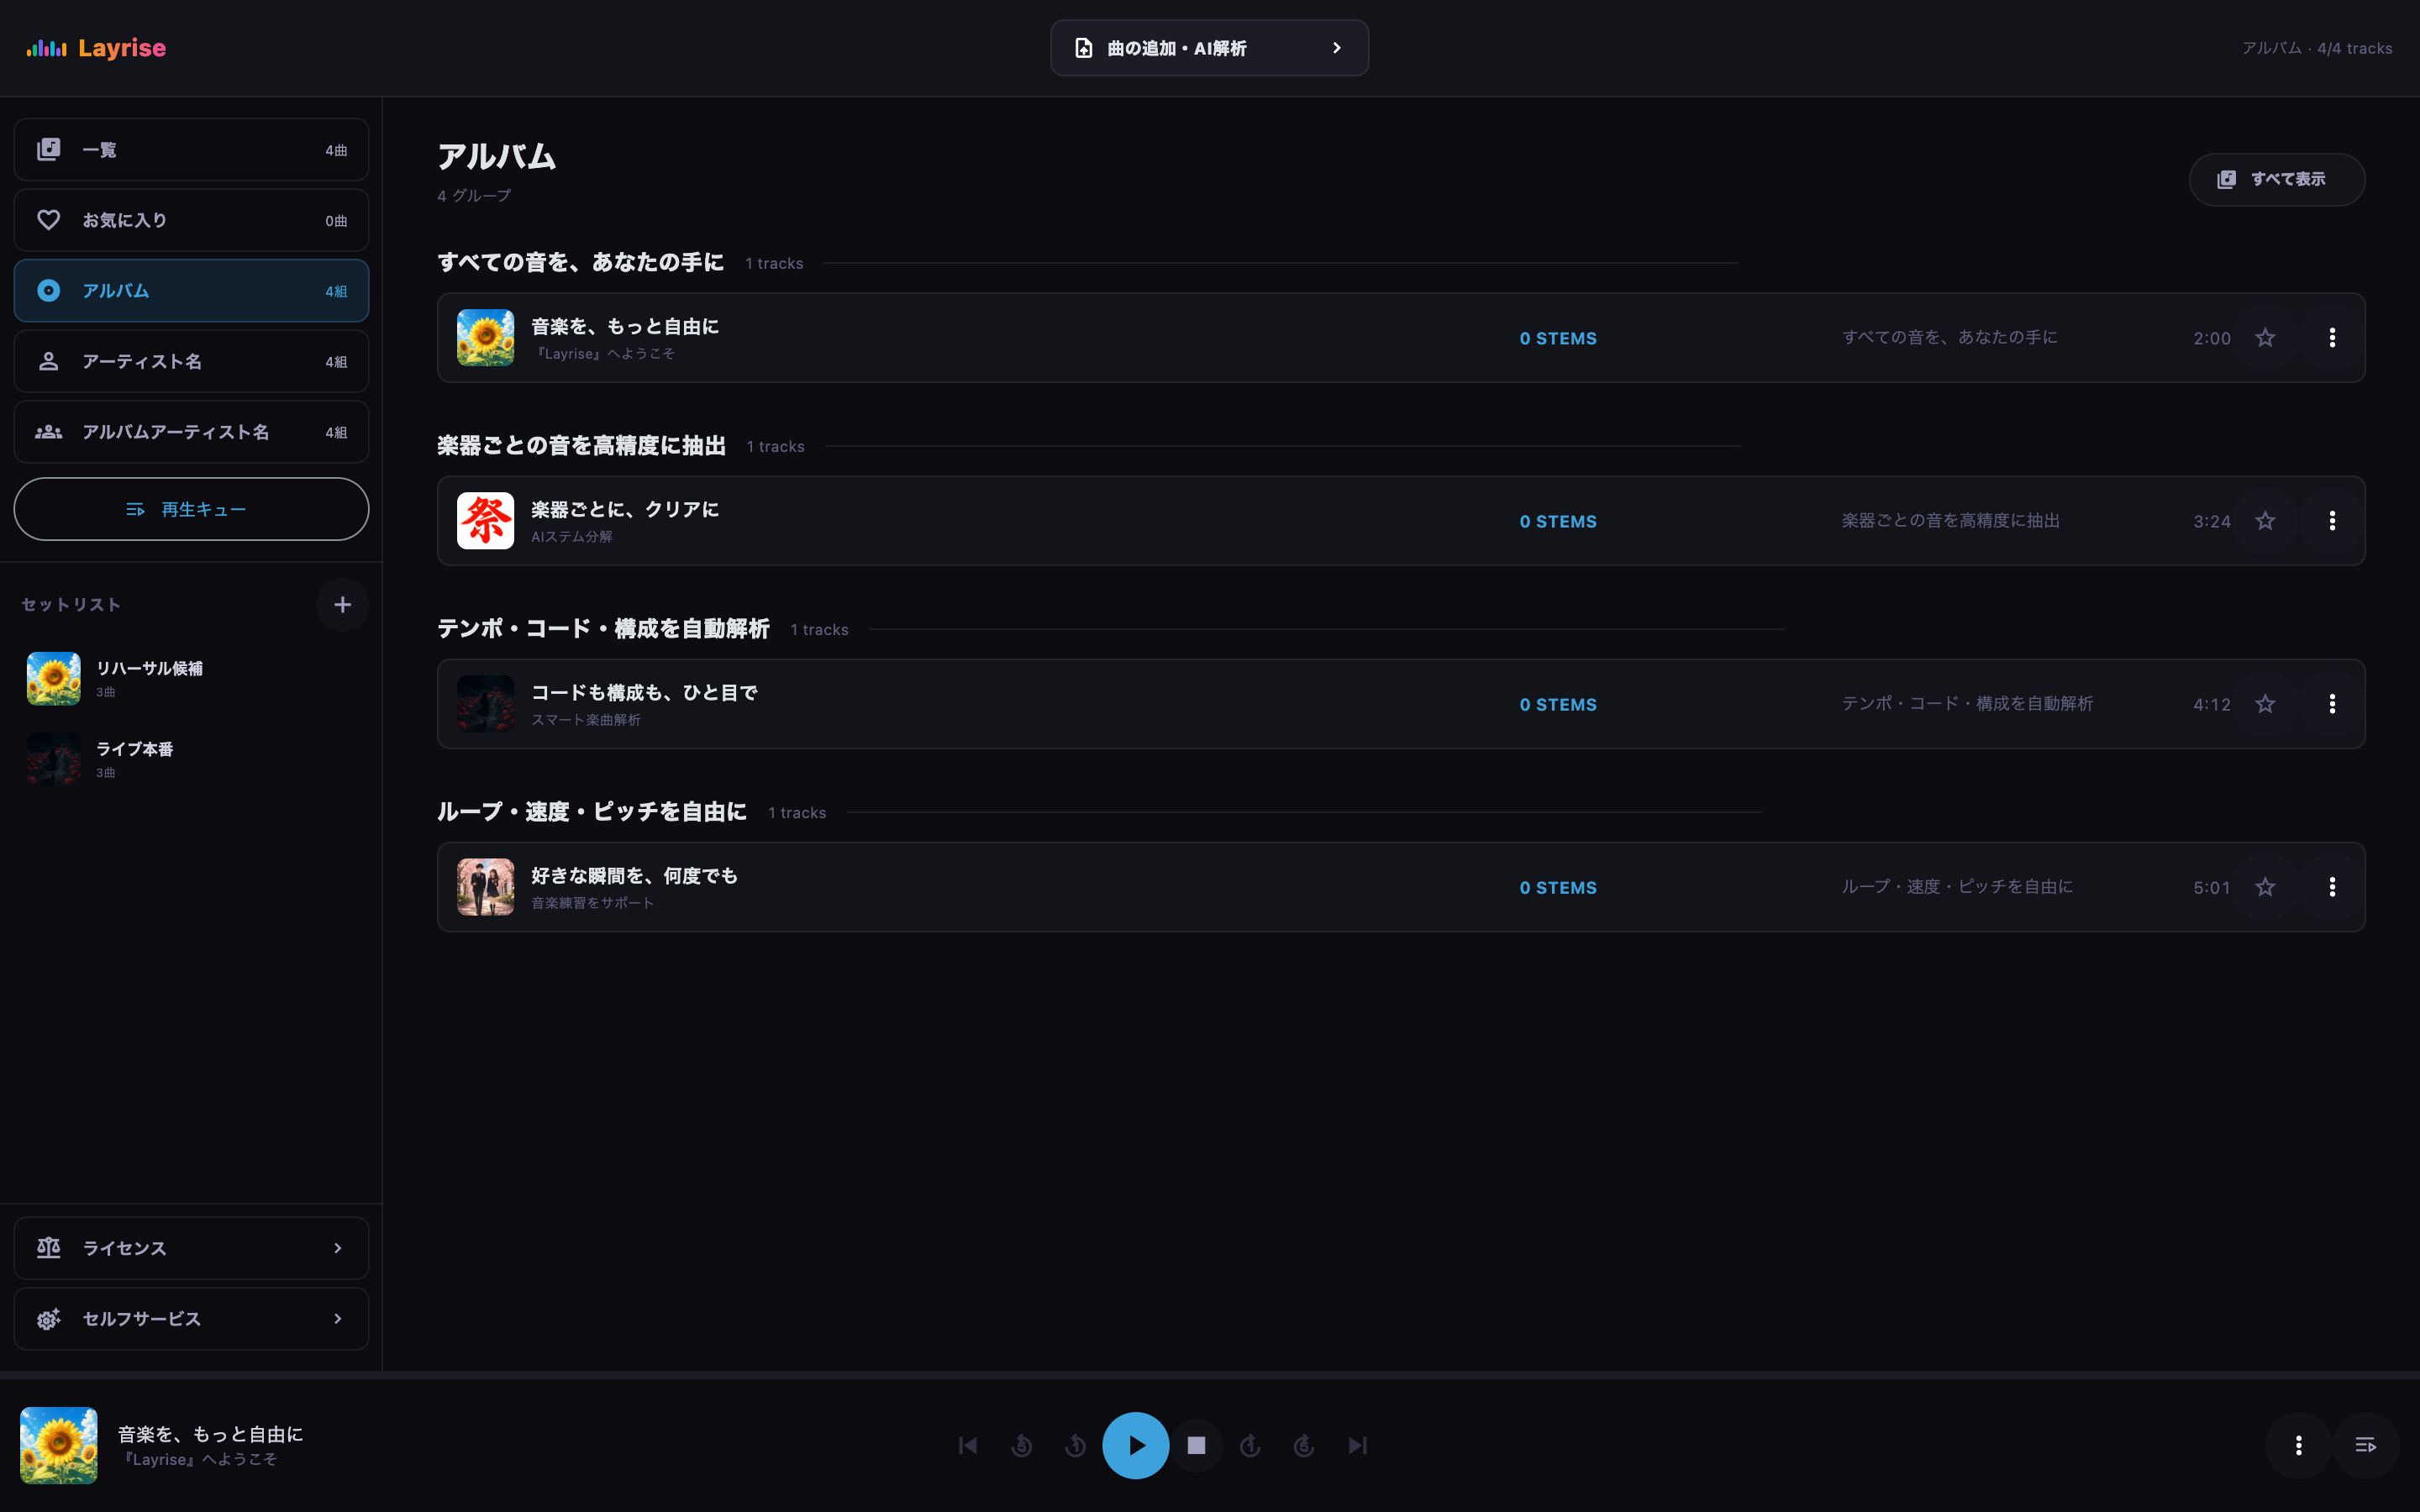Star the track 楽器ごとに、クリアに
This screenshot has height=1512, width=2420.
2265,521
